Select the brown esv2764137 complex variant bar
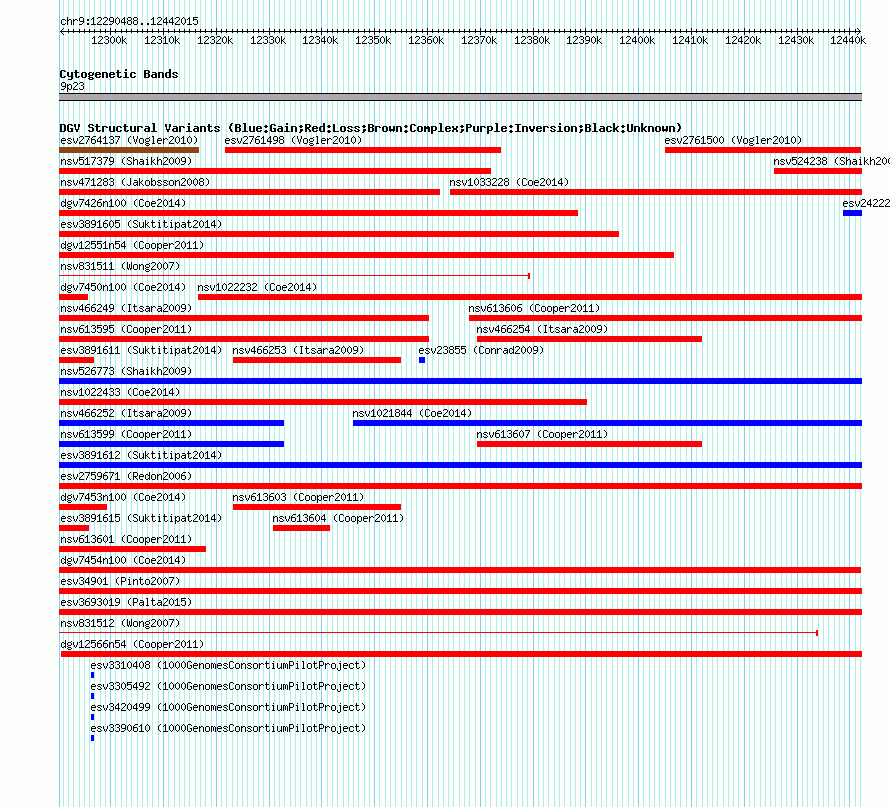 point(129,150)
